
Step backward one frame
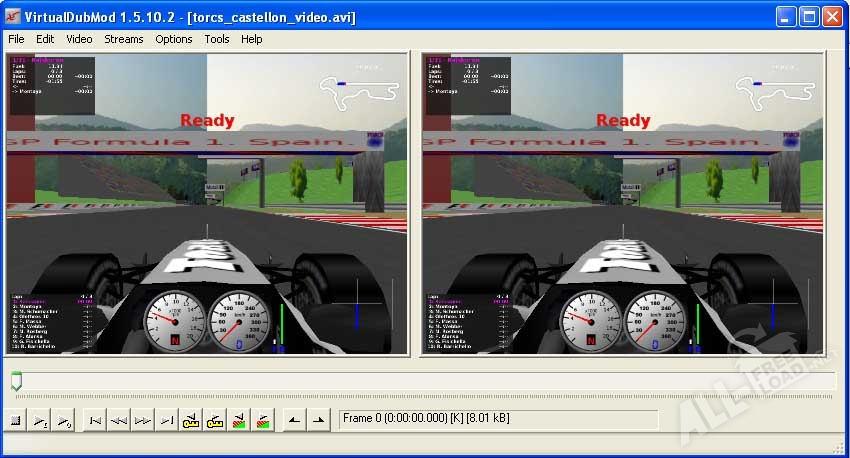[x=119, y=420]
